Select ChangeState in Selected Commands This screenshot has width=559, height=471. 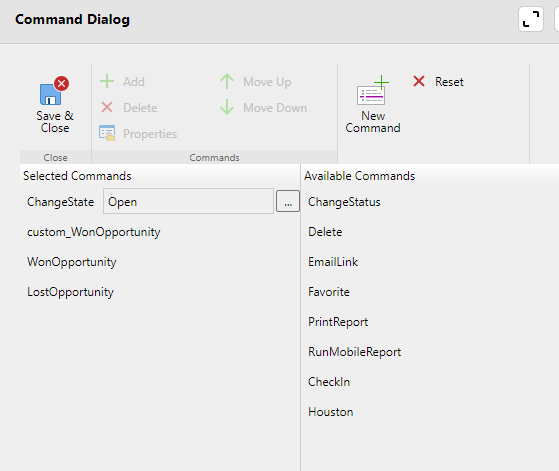pos(61,202)
